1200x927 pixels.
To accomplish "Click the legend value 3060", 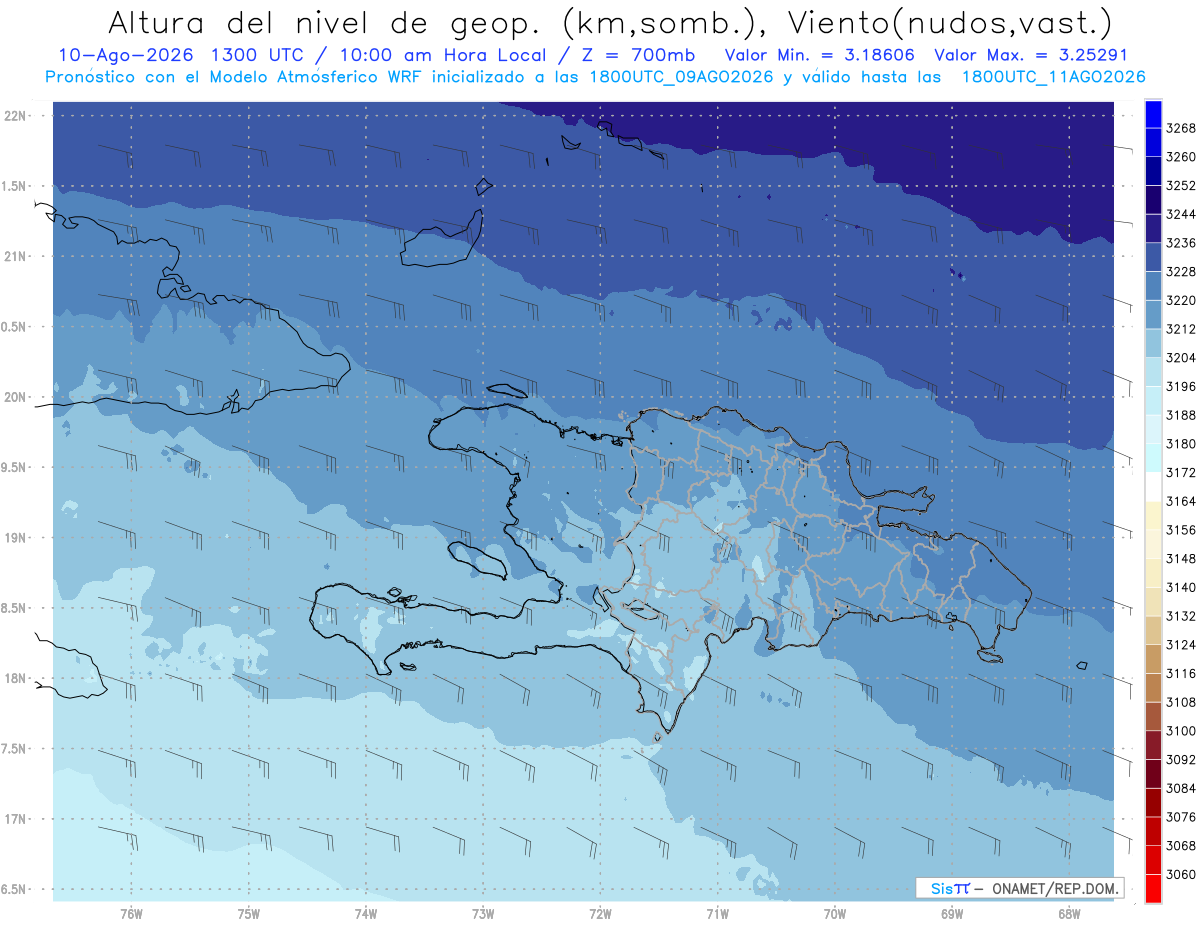I will pyautogui.click(x=1181, y=875).
